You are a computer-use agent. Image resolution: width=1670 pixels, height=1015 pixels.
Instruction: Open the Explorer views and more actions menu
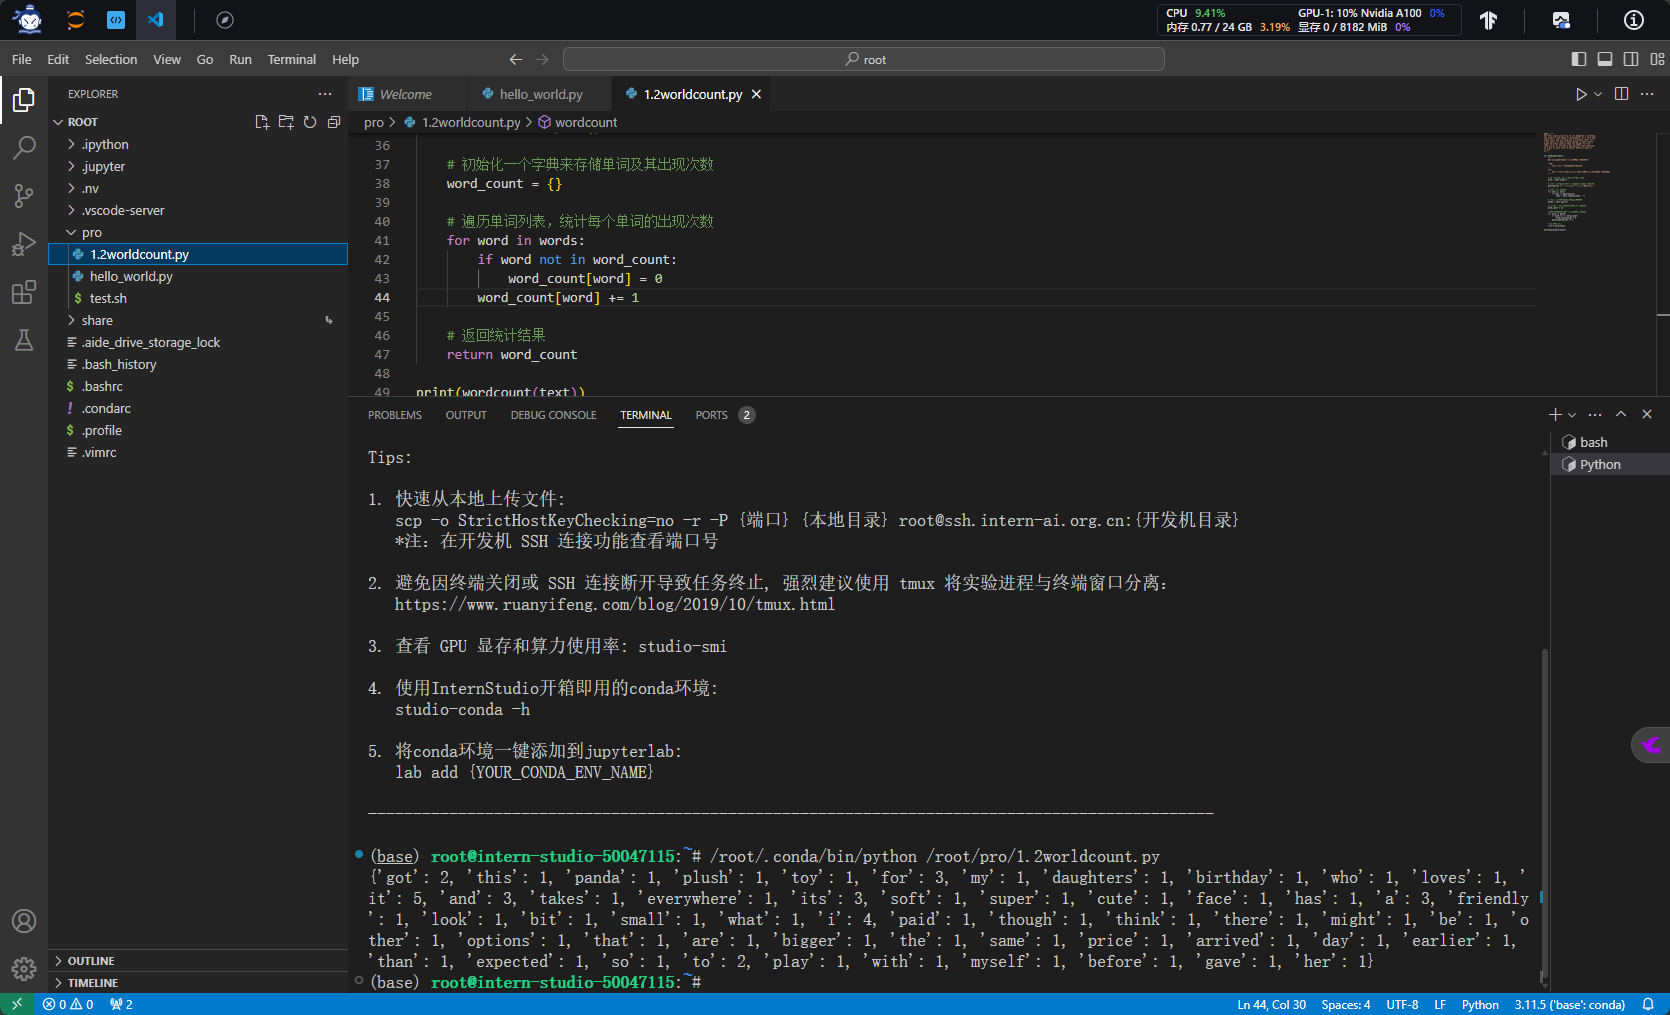(x=325, y=94)
